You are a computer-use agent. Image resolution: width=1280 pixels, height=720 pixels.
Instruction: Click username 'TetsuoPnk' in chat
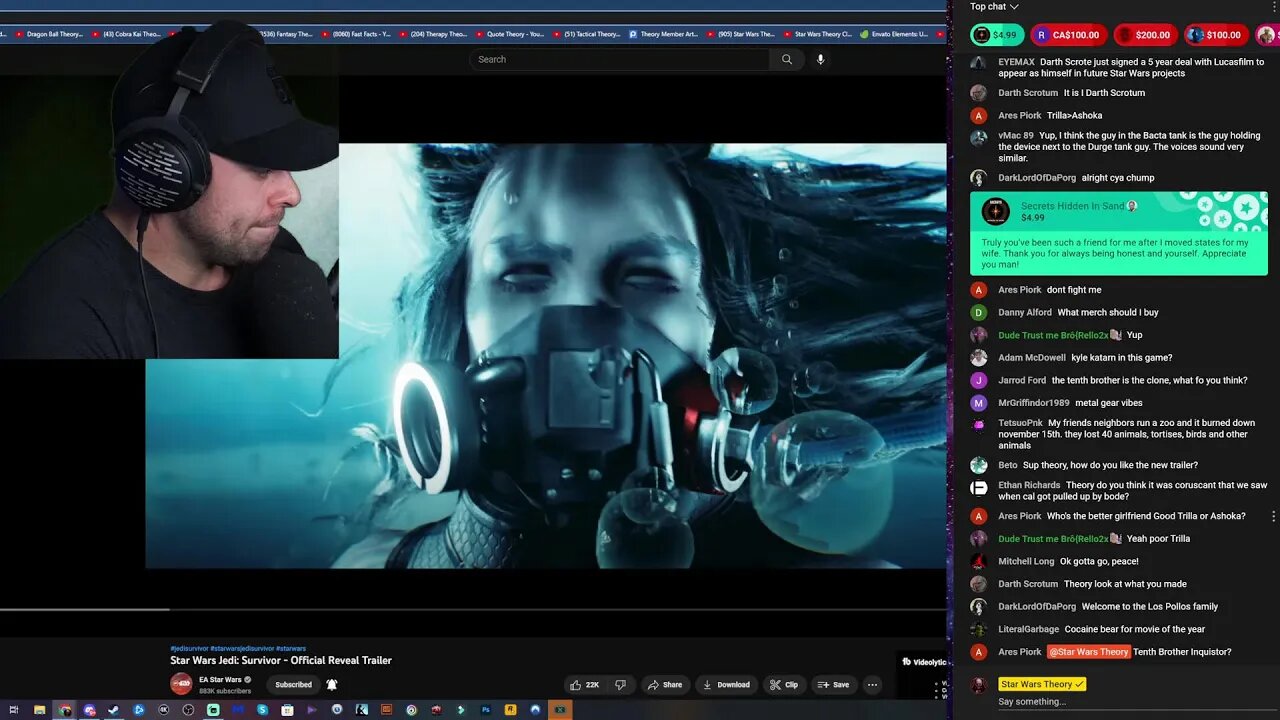tap(1020, 423)
